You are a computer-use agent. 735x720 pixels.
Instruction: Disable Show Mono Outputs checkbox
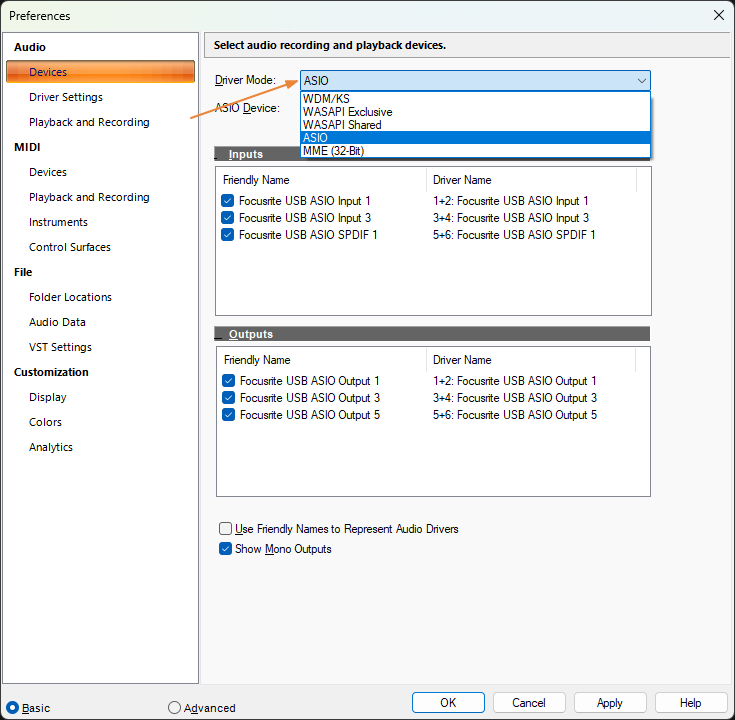click(x=225, y=549)
